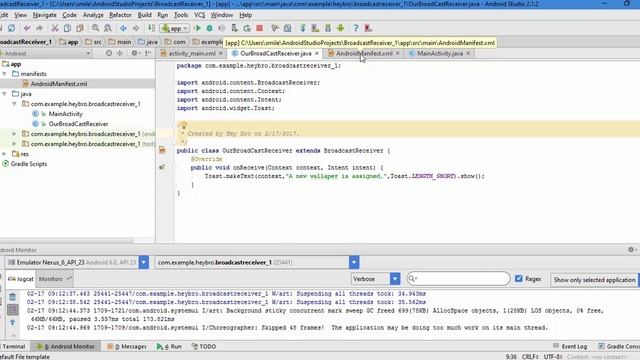
Task: Open Show only selected application filter
Action: (x=594, y=280)
